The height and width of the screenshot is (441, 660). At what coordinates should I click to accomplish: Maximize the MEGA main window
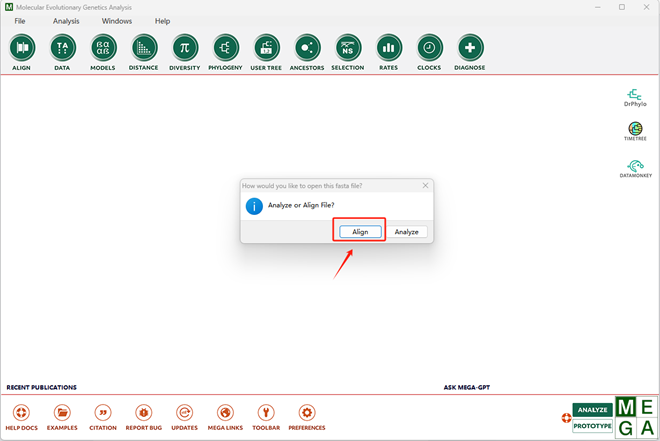[622, 7]
